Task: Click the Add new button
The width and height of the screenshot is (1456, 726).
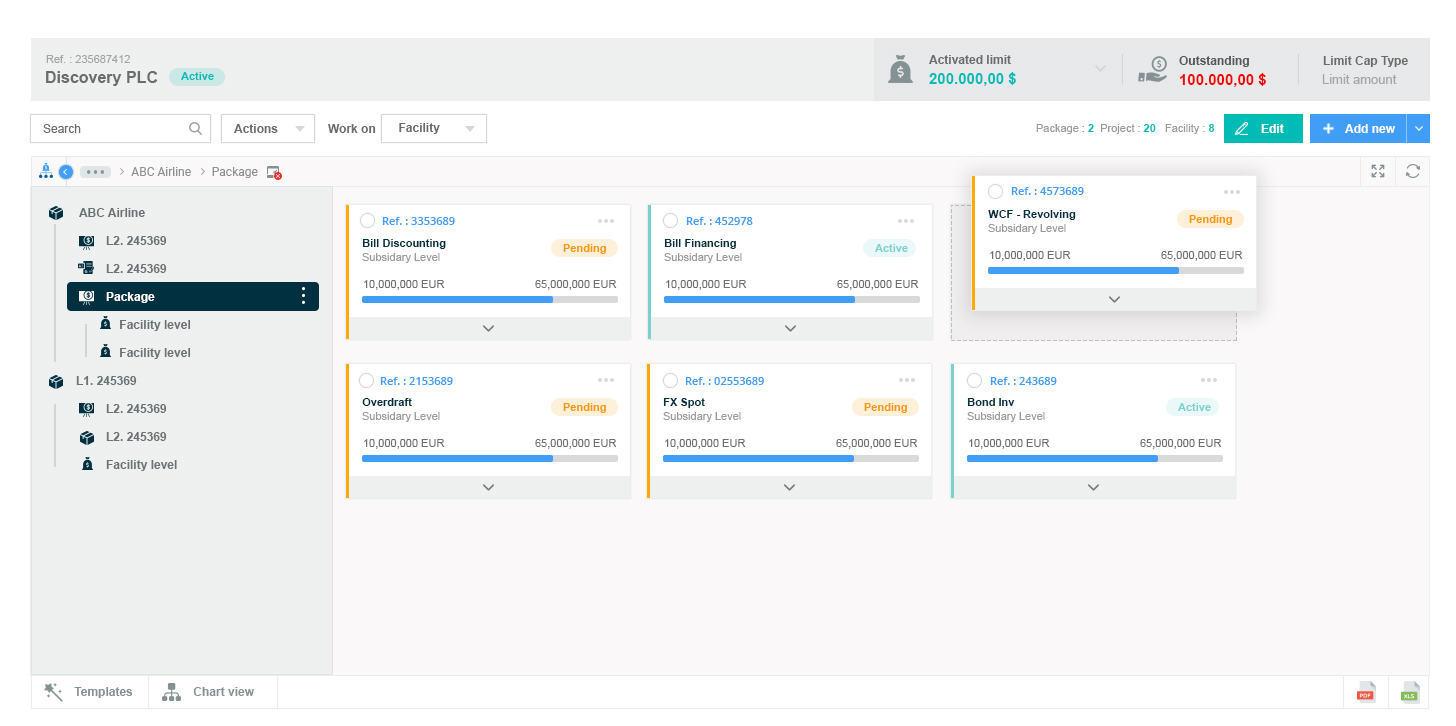Action: point(1357,129)
